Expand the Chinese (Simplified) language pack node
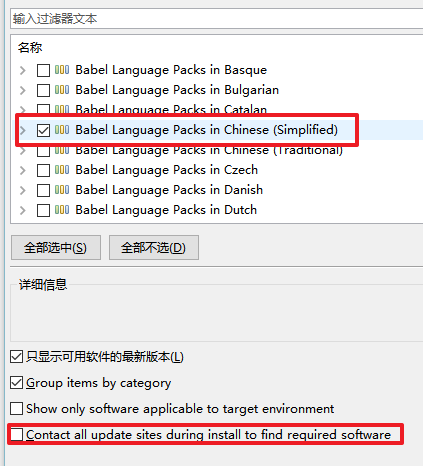The width and height of the screenshot is (423, 466). tap(23, 130)
